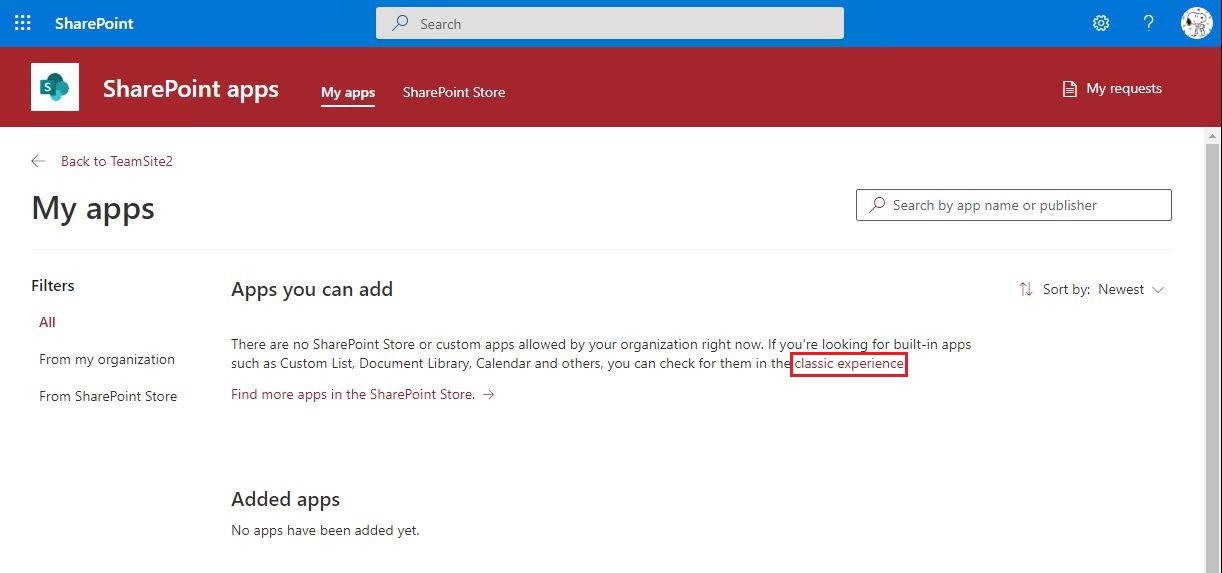Click the Filters heading
This screenshot has height=573, width=1222.
[53, 286]
